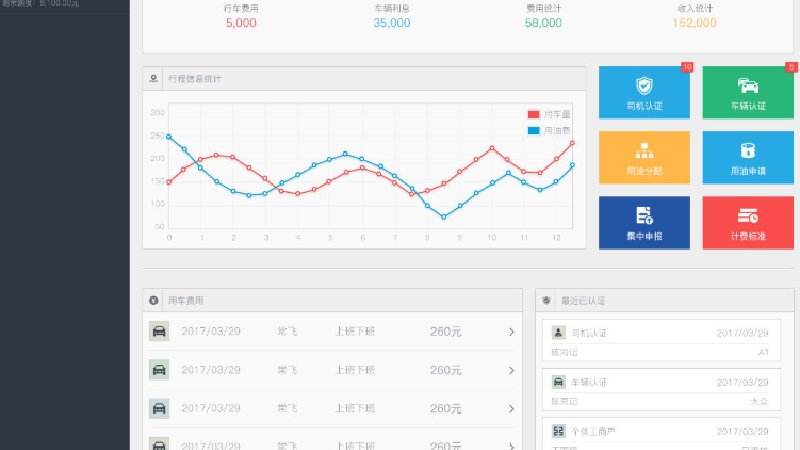Select the last red data point of the chart

pyautogui.click(x=572, y=143)
